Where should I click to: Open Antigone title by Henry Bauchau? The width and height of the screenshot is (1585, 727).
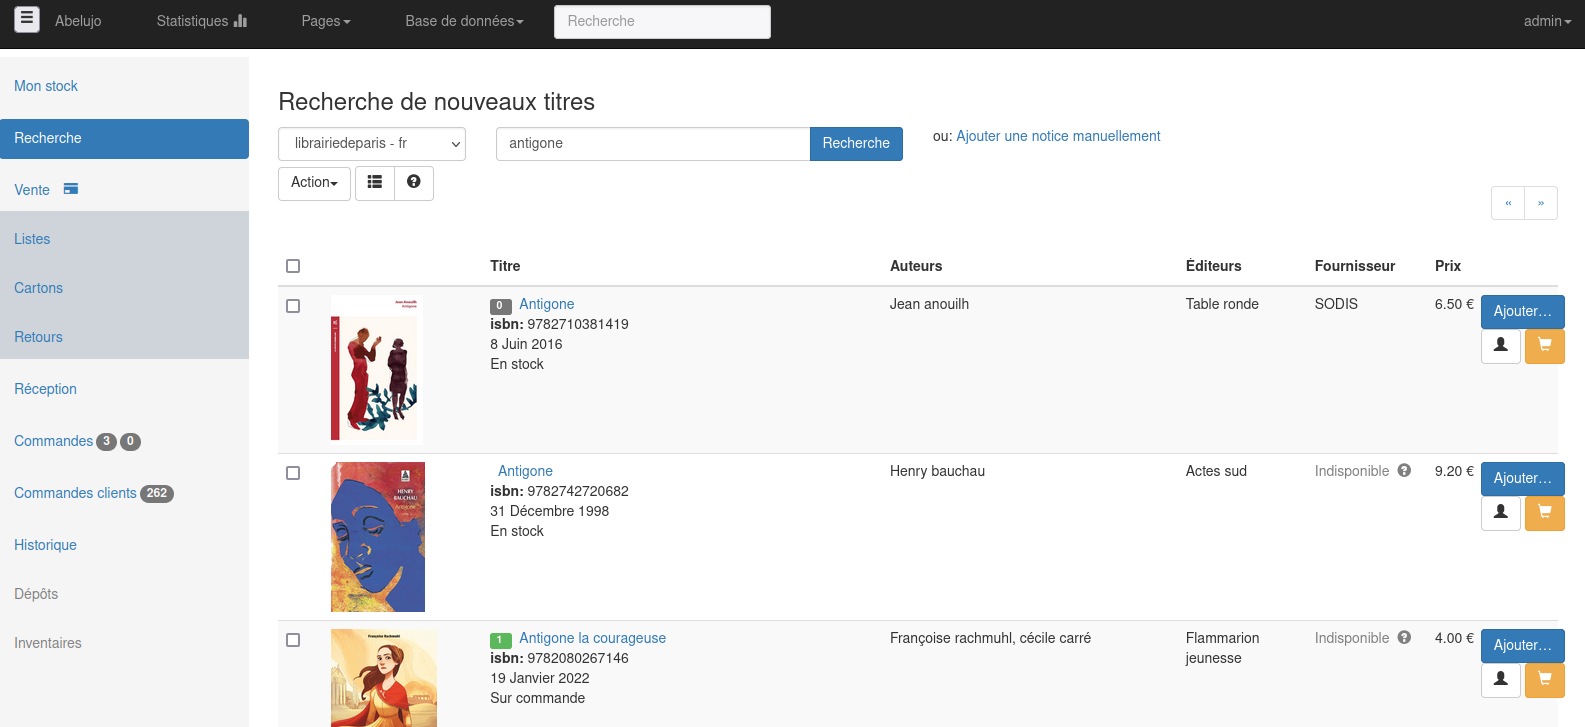pyautogui.click(x=525, y=471)
